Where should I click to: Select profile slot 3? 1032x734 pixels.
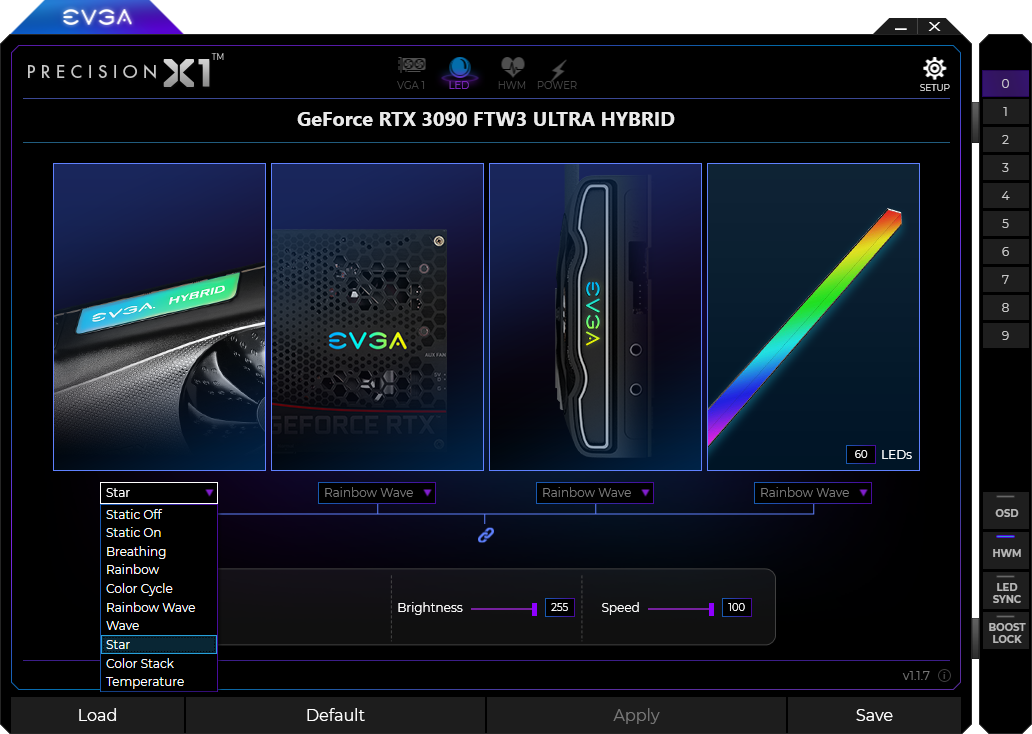1005,167
